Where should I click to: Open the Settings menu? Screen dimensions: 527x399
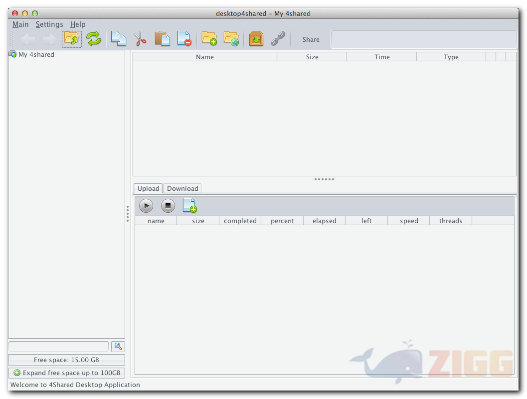point(49,25)
